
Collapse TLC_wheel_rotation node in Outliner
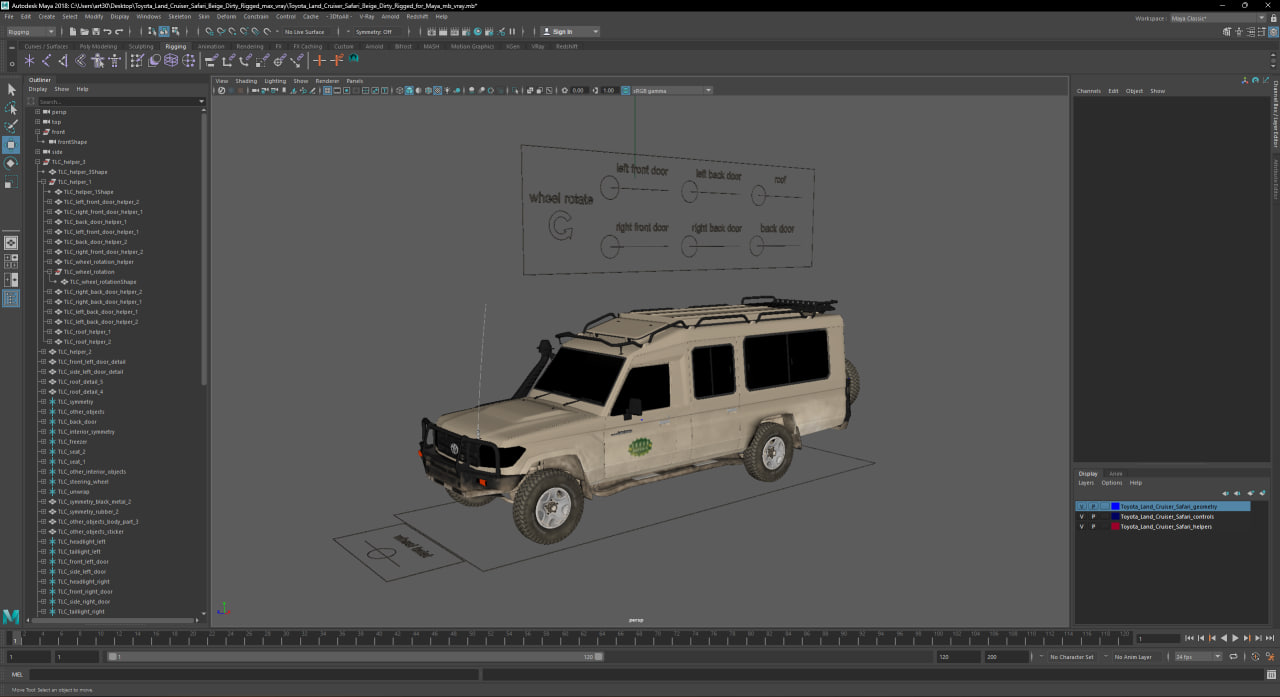49,272
